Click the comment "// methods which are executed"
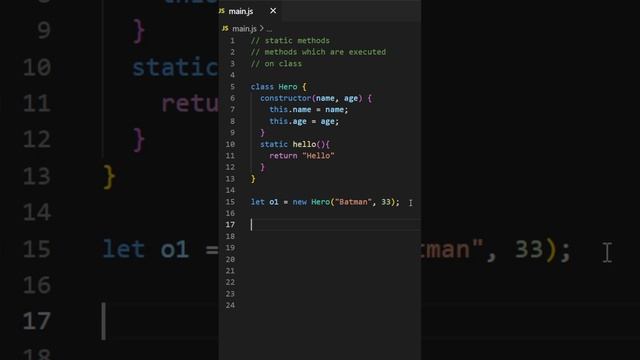Viewport: 640px width, 360px height. [318, 52]
